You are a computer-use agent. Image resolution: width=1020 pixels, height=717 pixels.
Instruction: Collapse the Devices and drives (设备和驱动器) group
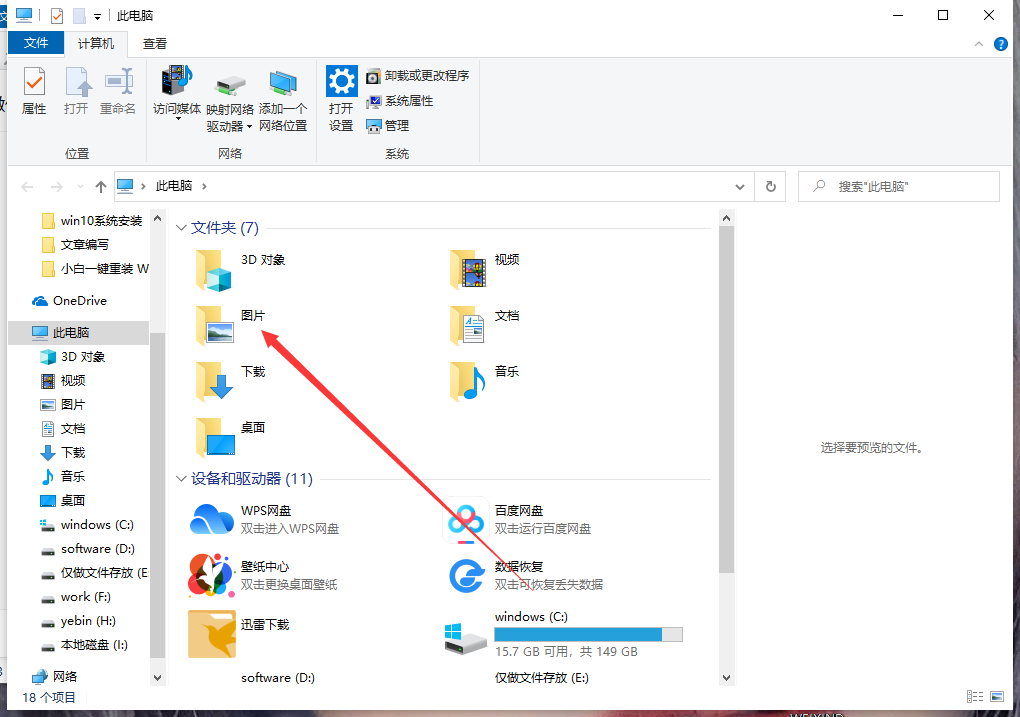[x=182, y=479]
